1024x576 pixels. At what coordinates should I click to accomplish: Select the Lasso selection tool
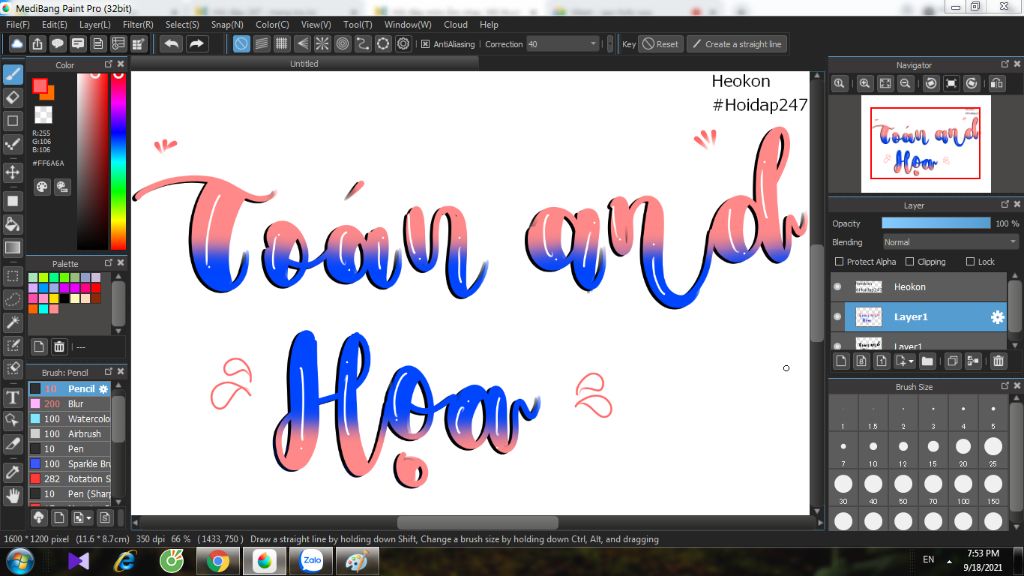[x=12, y=299]
